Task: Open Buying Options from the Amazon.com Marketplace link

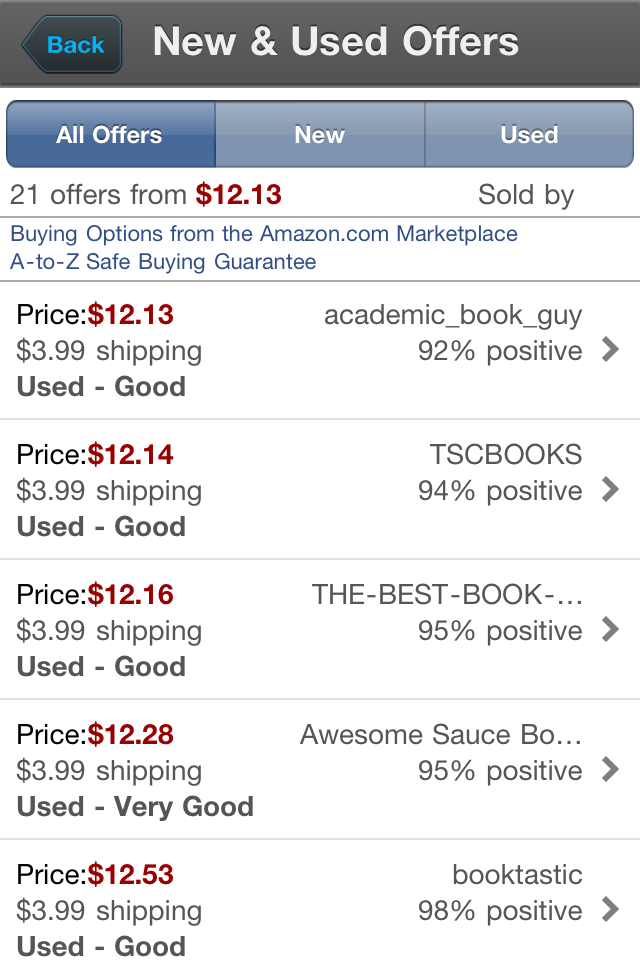Action: 264,233
